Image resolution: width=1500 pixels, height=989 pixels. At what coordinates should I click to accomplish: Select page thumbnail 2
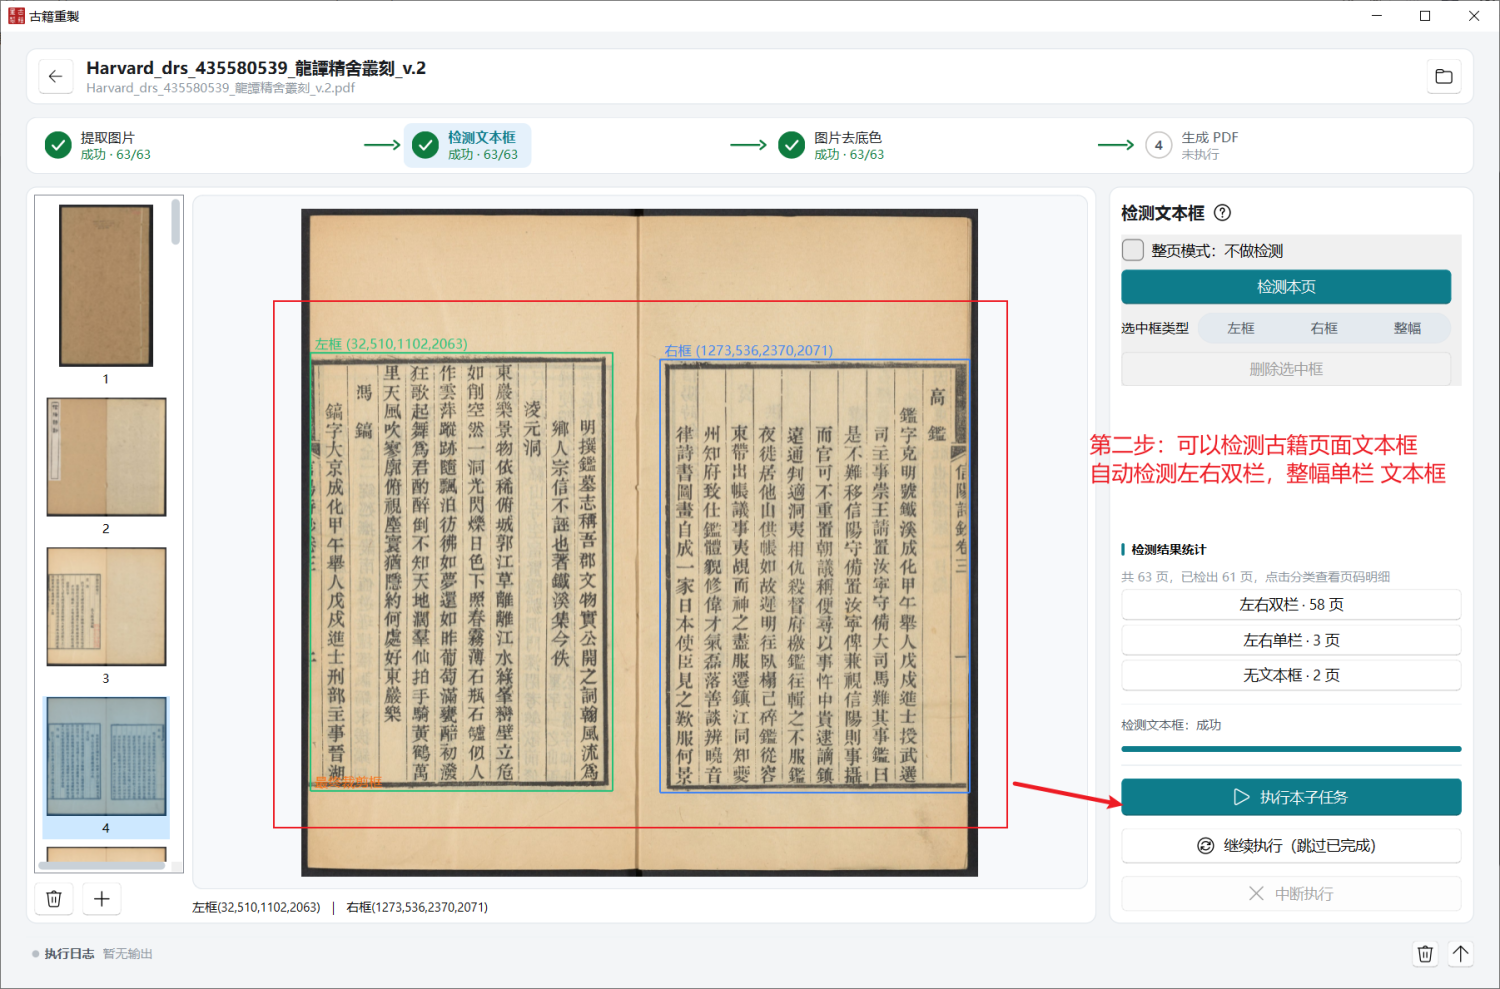tap(106, 457)
